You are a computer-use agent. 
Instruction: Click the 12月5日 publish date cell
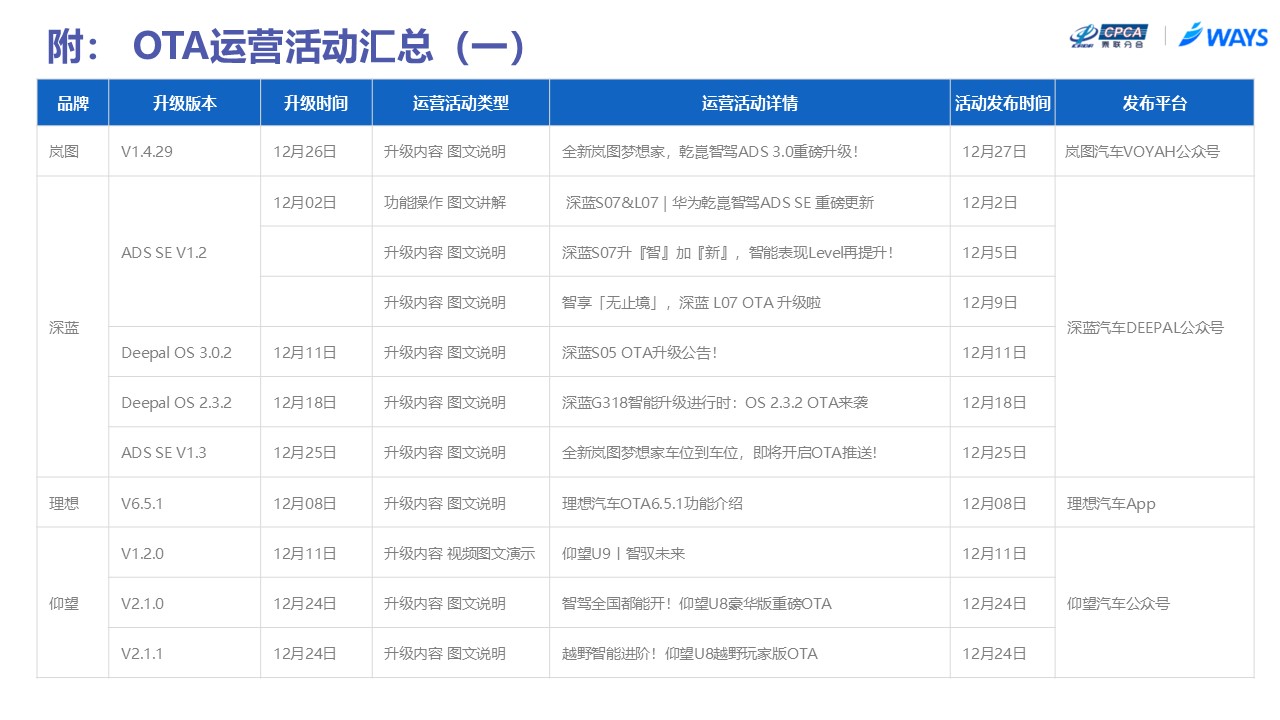(x=1003, y=252)
